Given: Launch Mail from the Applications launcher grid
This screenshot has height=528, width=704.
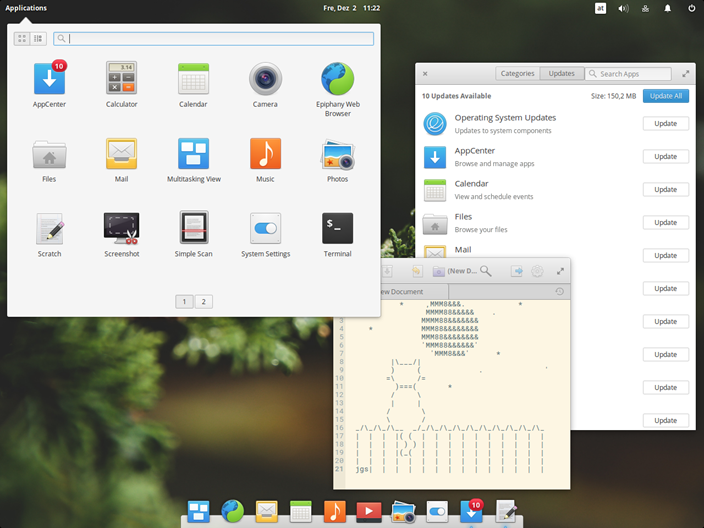Looking at the screenshot, I should pos(121,154).
